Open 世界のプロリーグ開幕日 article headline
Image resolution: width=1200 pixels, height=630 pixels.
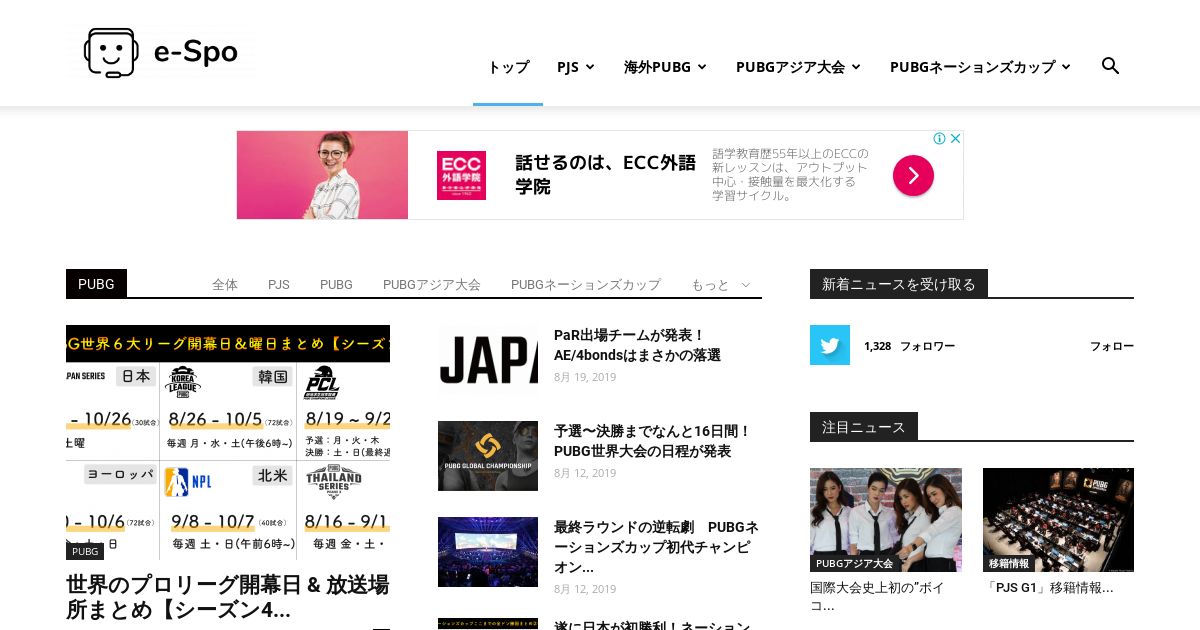[227, 597]
